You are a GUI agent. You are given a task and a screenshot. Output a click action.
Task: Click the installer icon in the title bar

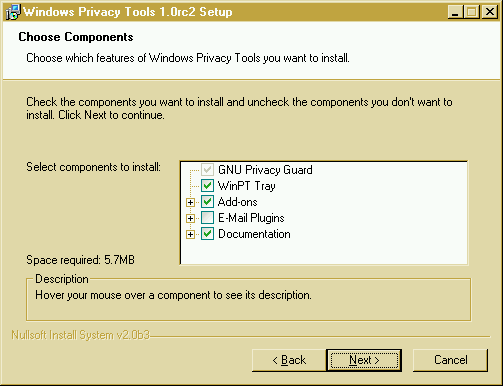[13, 12]
